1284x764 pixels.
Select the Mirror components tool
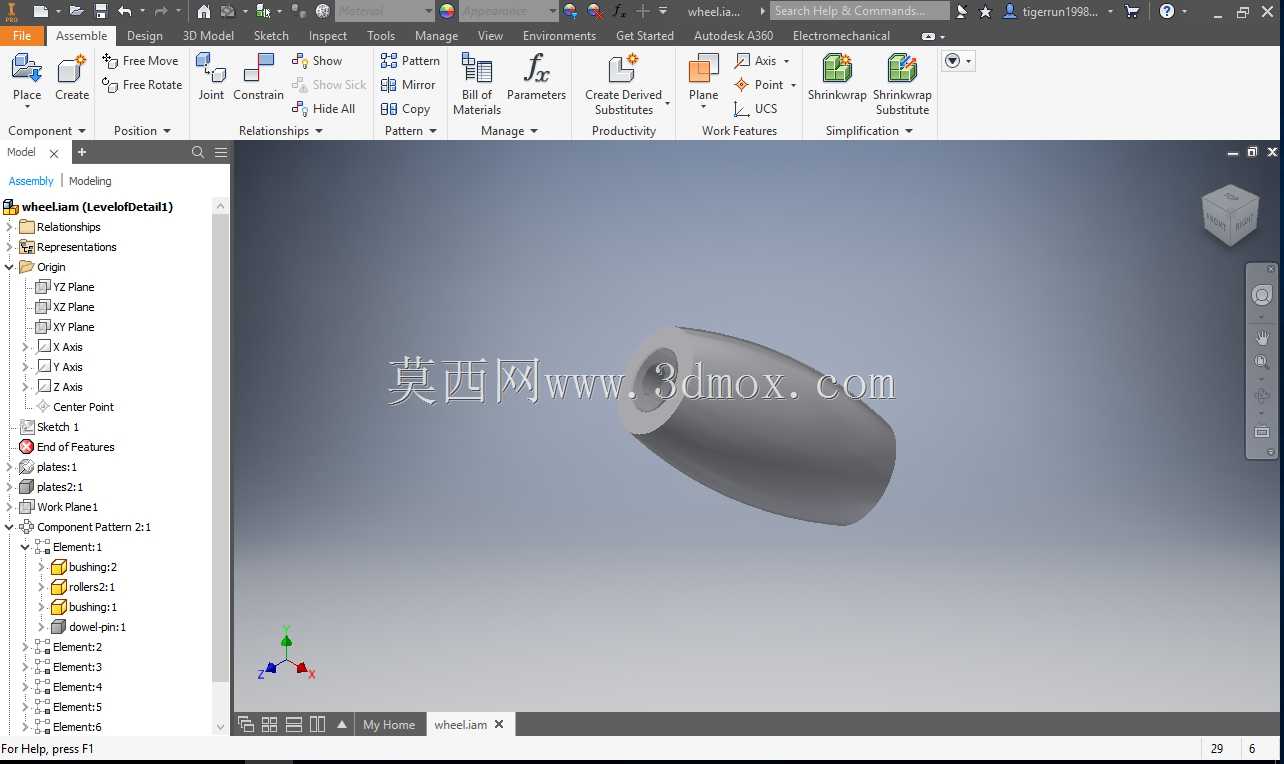tap(408, 85)
